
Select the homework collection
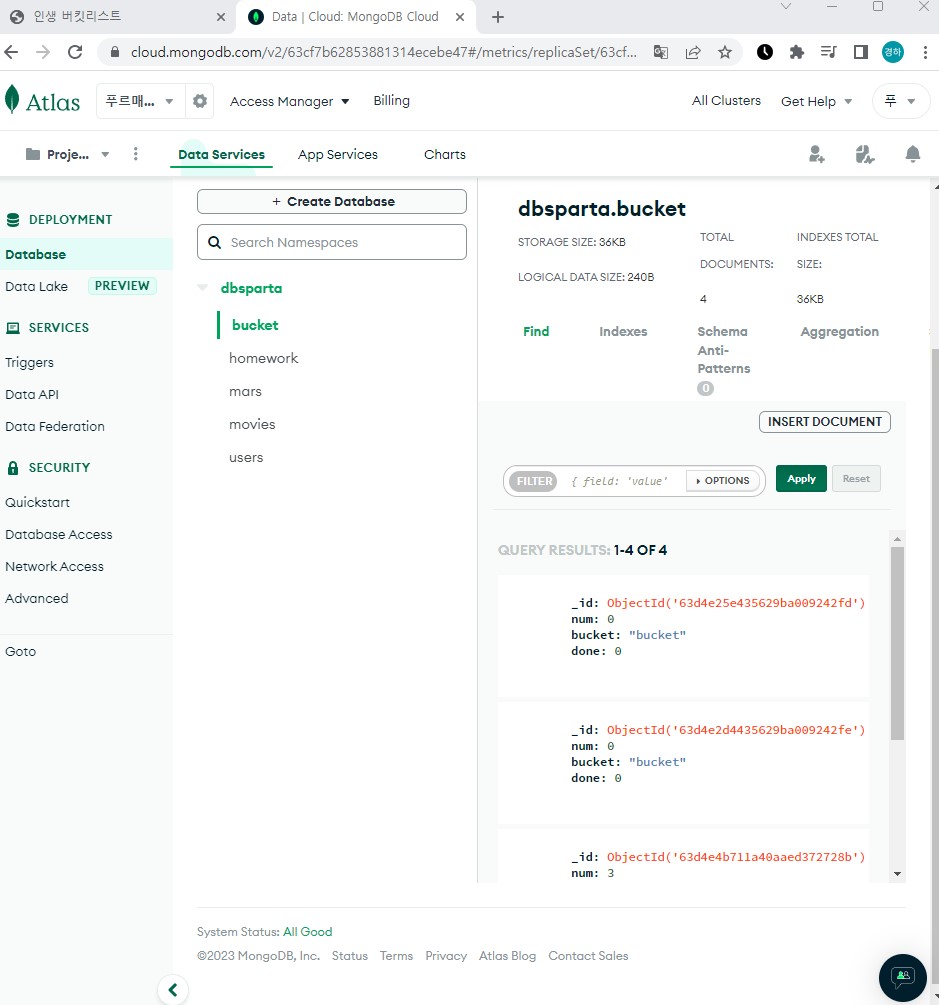[263, 358]
